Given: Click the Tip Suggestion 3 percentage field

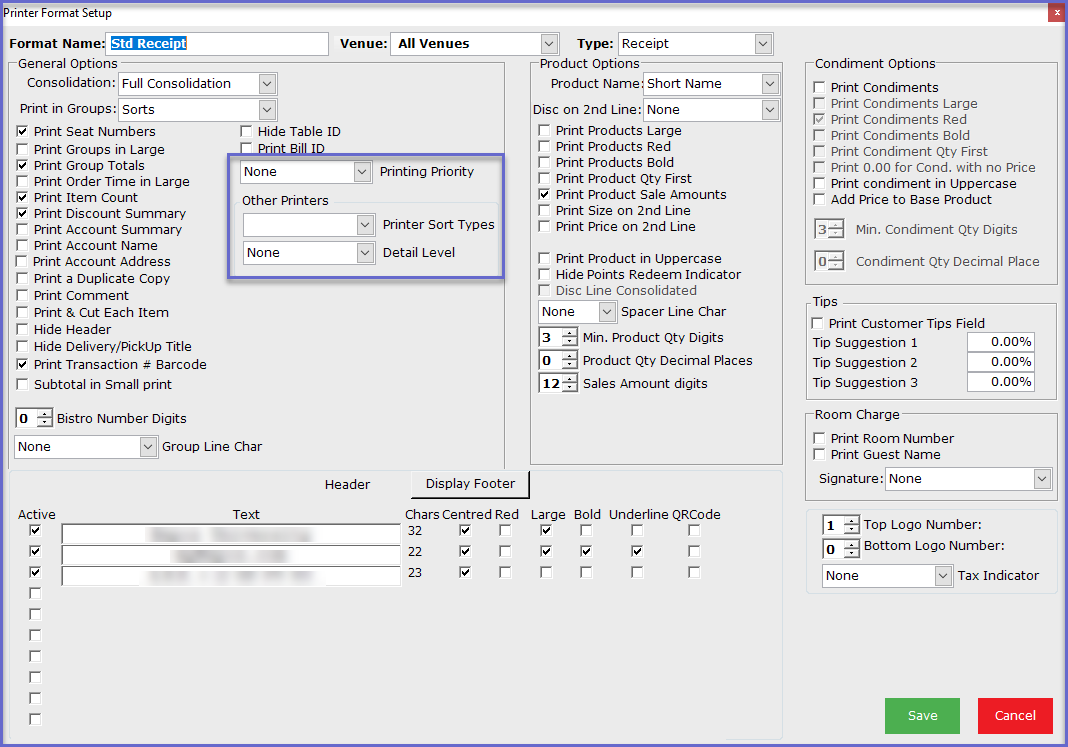Looking at the screenshot, I should point(1000,382).
